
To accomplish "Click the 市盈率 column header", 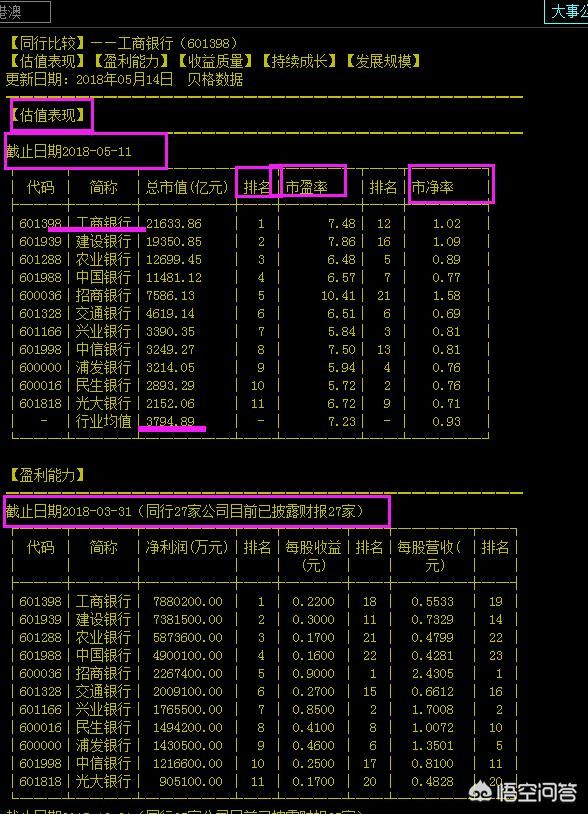I will [x=307, y=187].
